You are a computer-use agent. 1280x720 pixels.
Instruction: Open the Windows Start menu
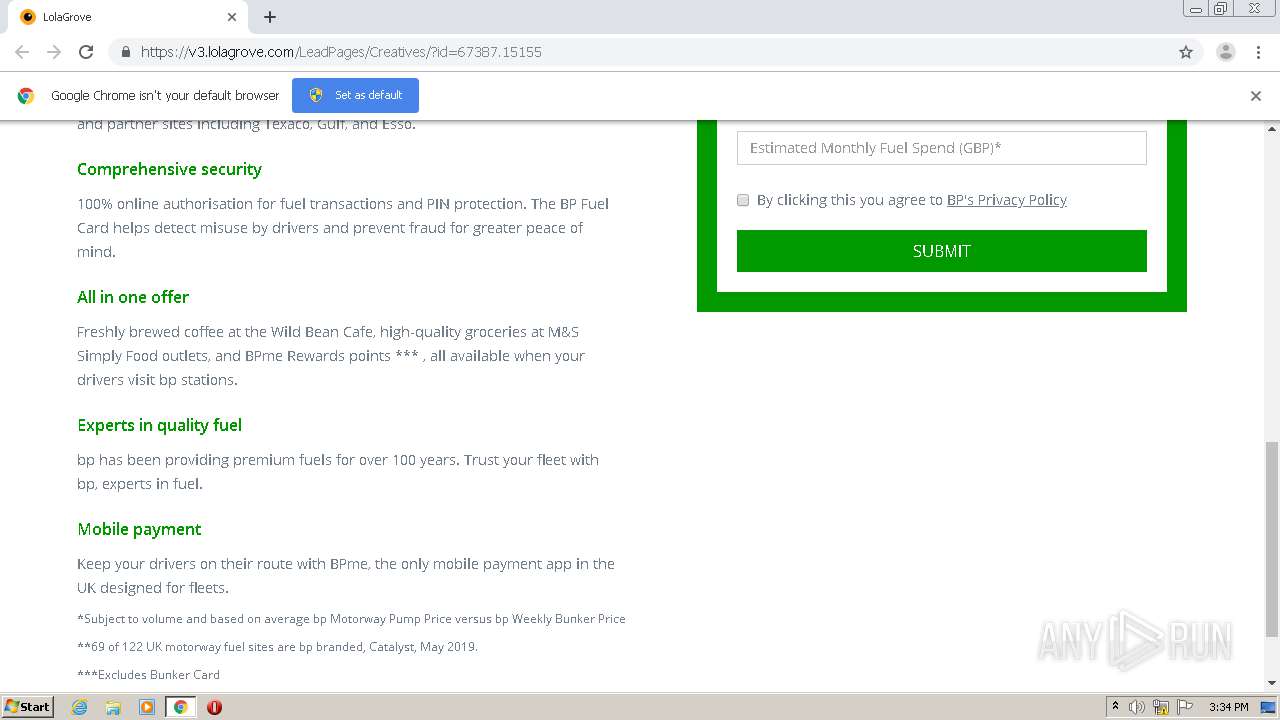click(27, 706)
